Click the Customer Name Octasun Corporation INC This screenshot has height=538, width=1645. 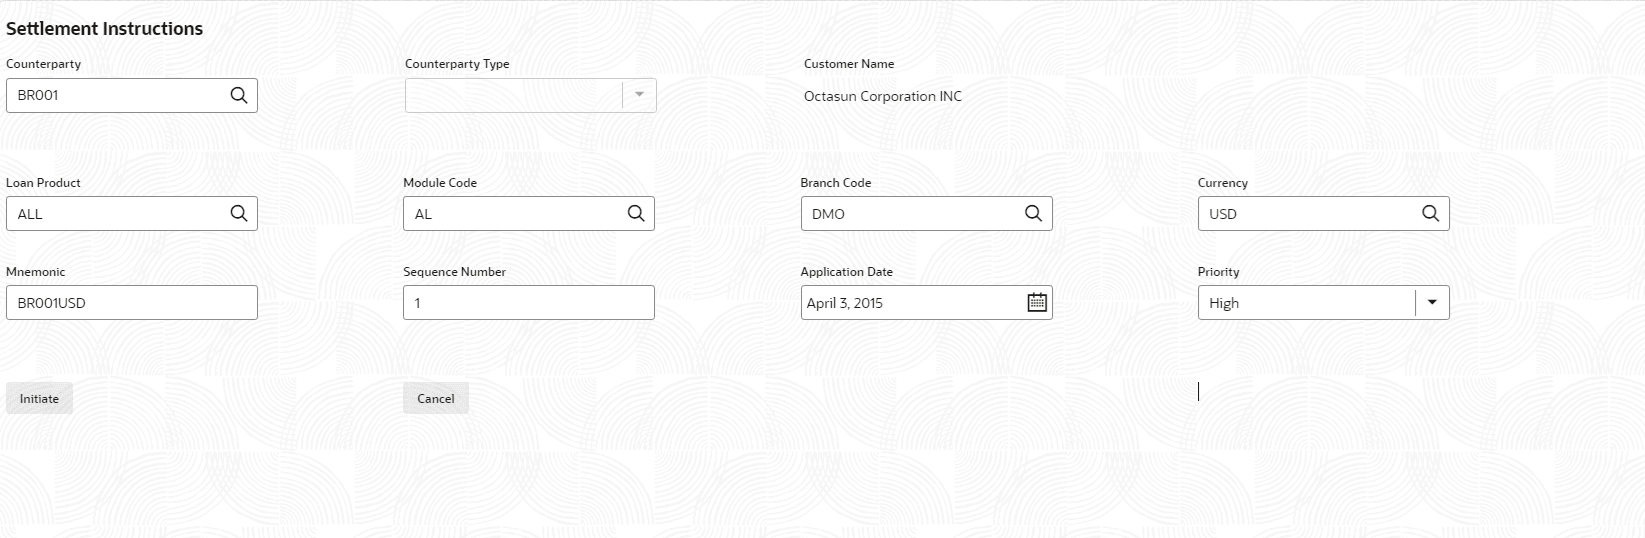pos(883,96)
